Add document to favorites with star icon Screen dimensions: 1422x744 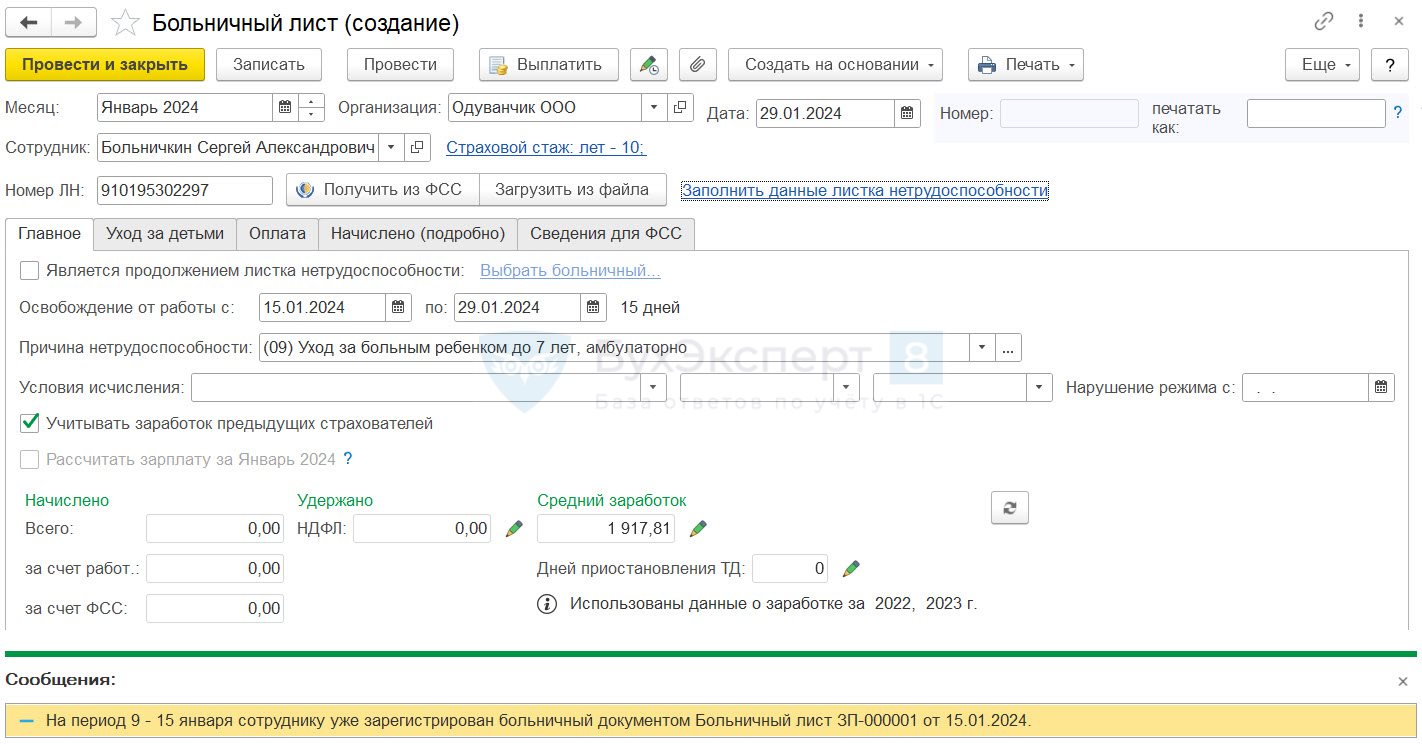pyautogui.click(x=125, y=22)
